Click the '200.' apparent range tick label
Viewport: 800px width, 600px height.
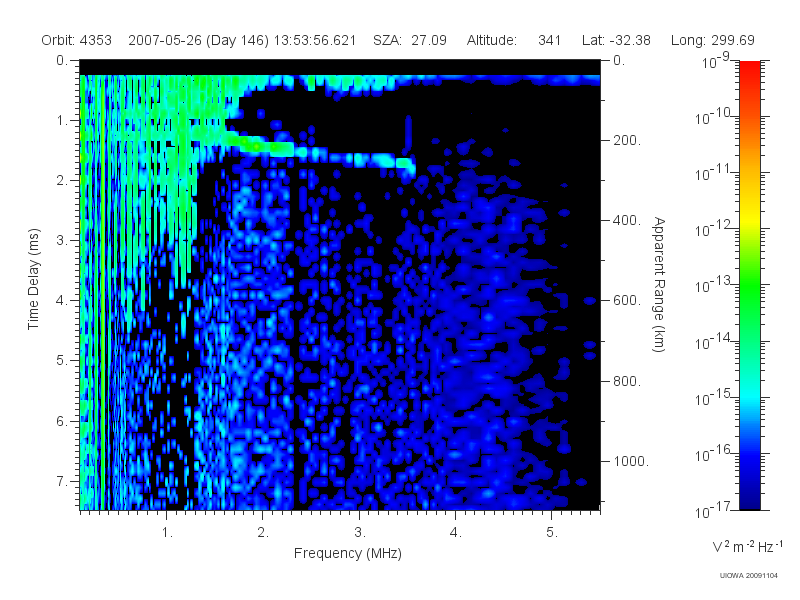coord(627,140)
